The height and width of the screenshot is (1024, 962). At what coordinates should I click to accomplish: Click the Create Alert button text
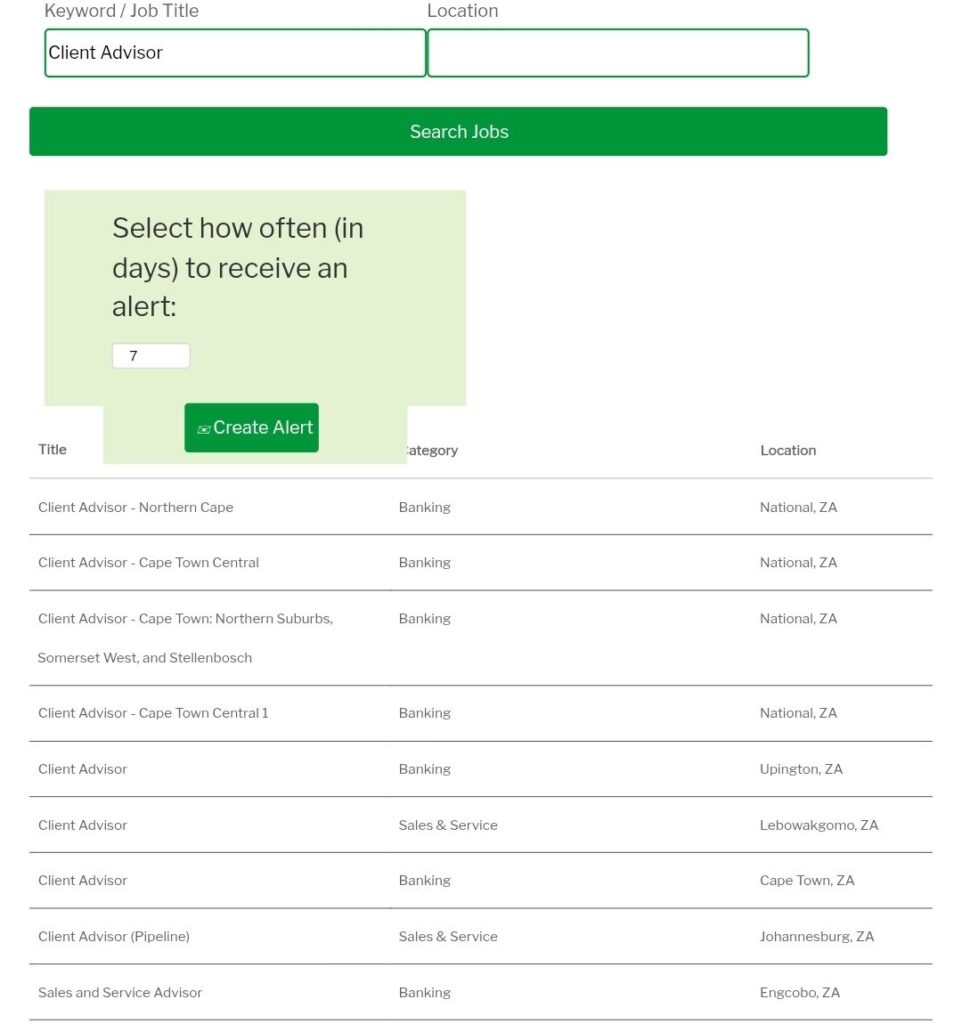click(263, 428)
